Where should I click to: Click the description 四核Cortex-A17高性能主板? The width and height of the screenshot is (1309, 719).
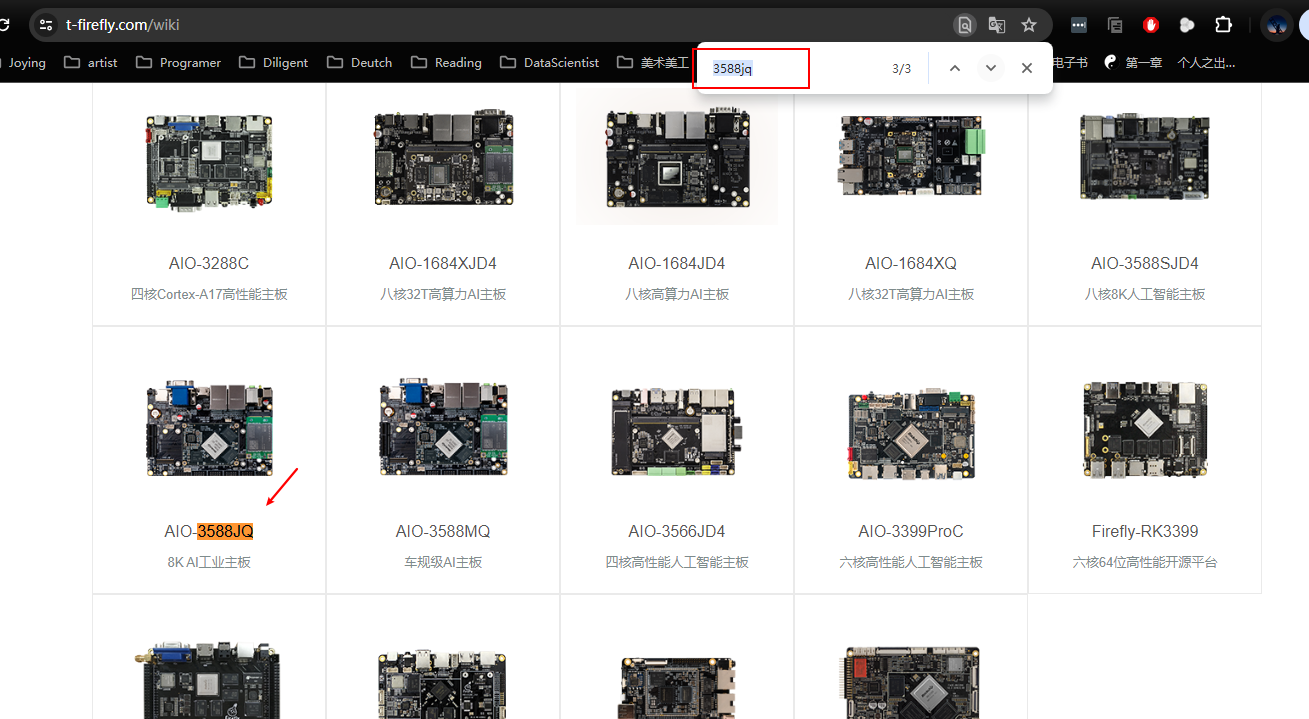[209, 294]
